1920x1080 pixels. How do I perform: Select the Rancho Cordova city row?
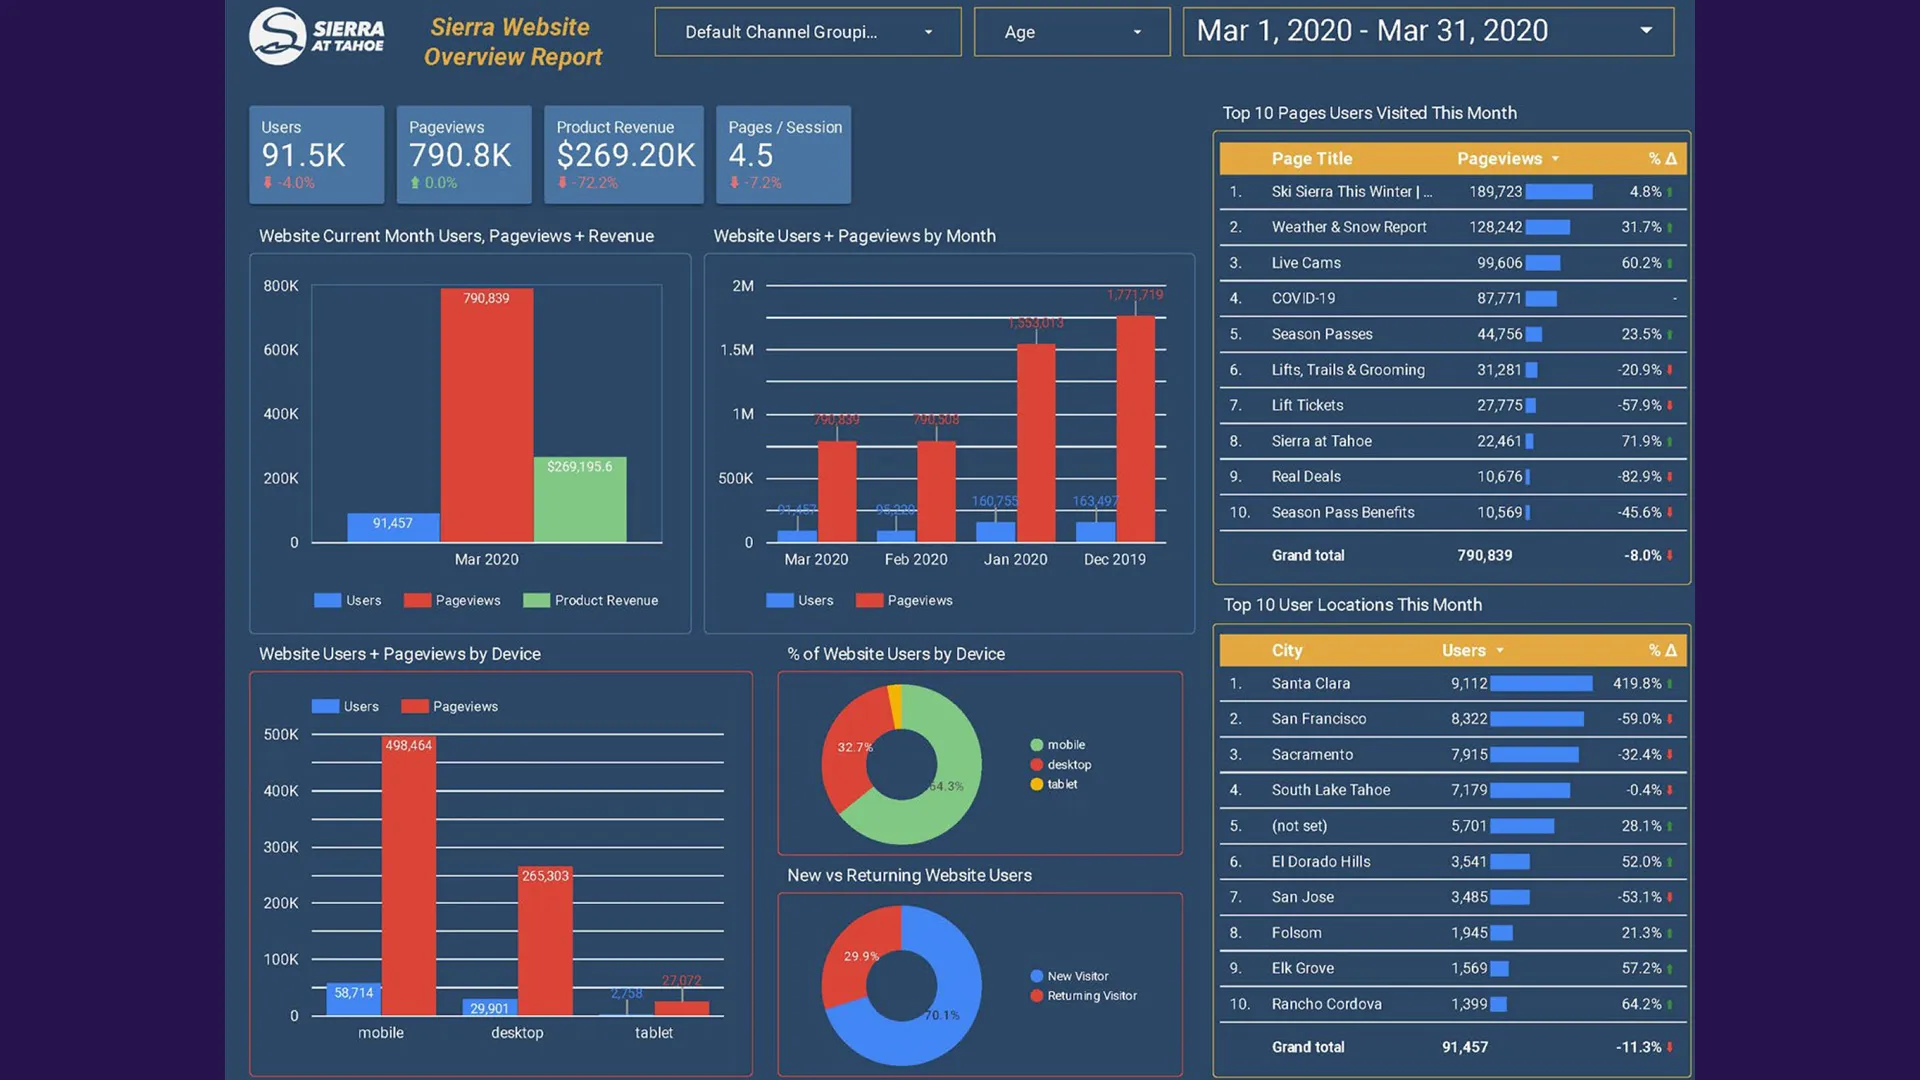click(x=1452, y=1004)
